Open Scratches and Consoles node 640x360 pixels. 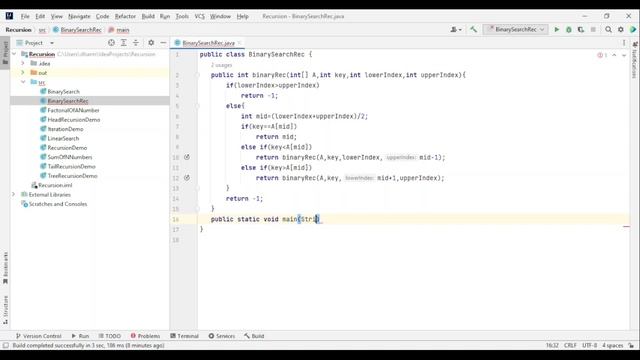click(58, 204)
